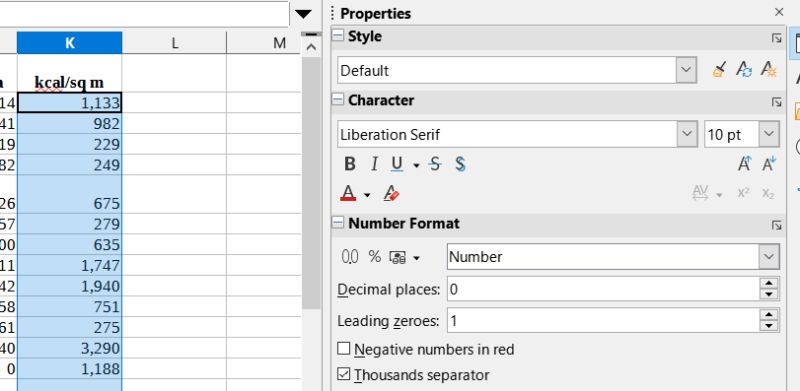Open Liberation Serif font dropdown
The width and height of the screenshot is (800, 391).
686,134
